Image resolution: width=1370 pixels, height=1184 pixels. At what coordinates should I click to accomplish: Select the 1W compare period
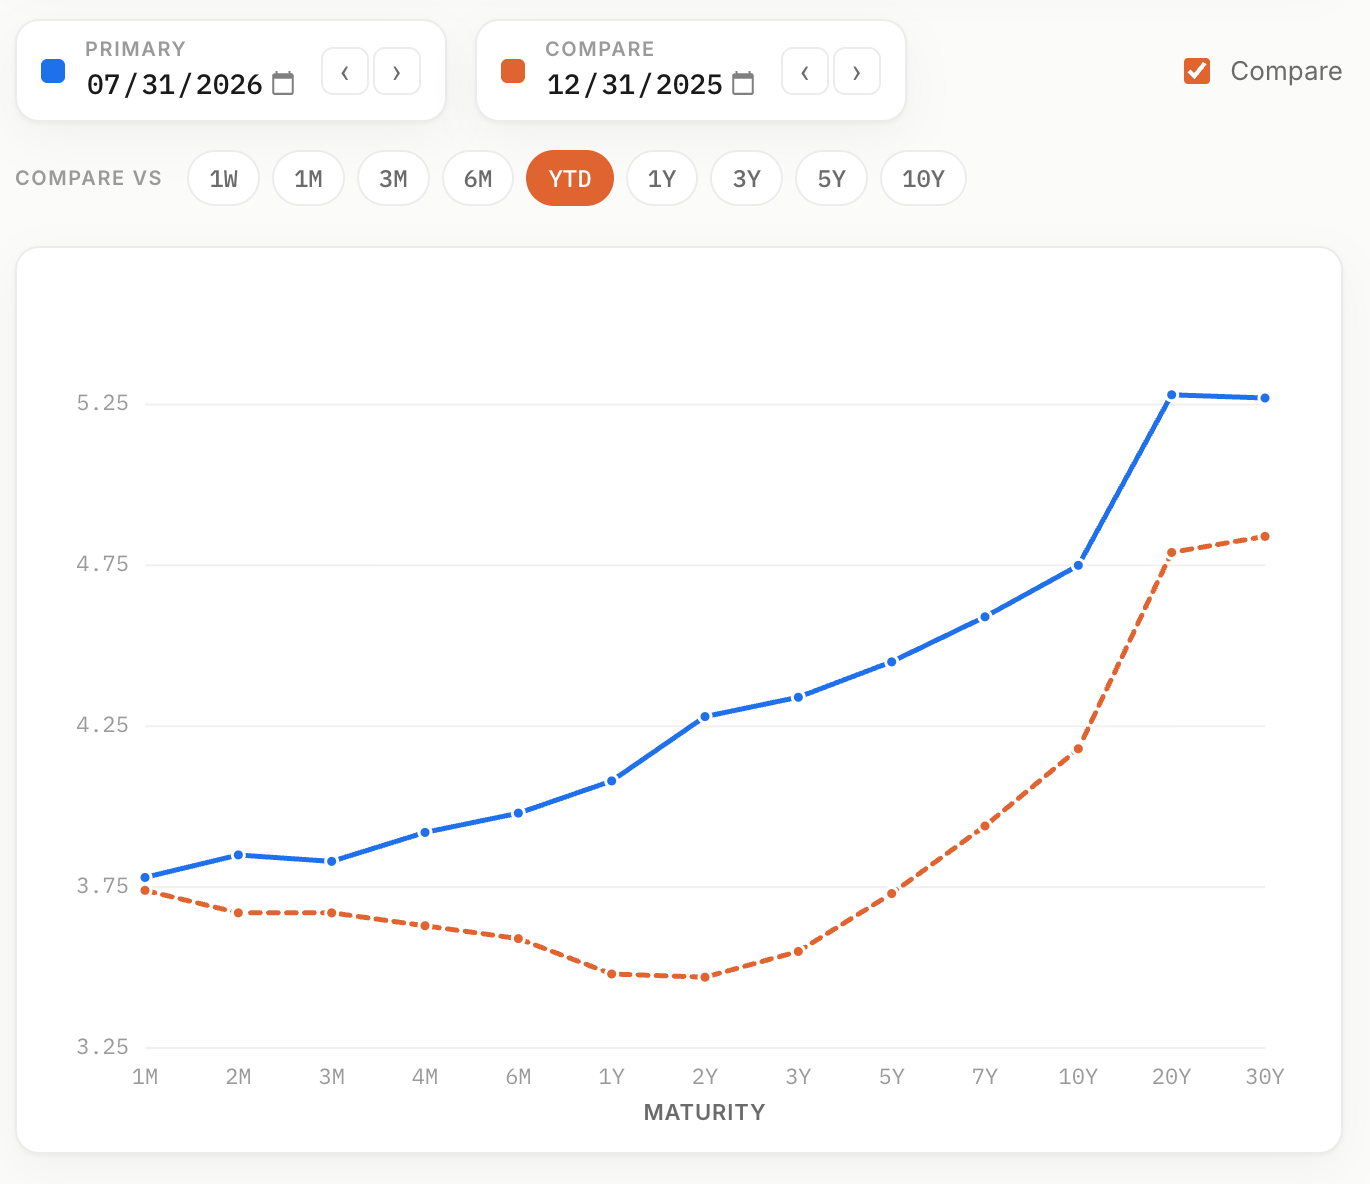(224, 178)
